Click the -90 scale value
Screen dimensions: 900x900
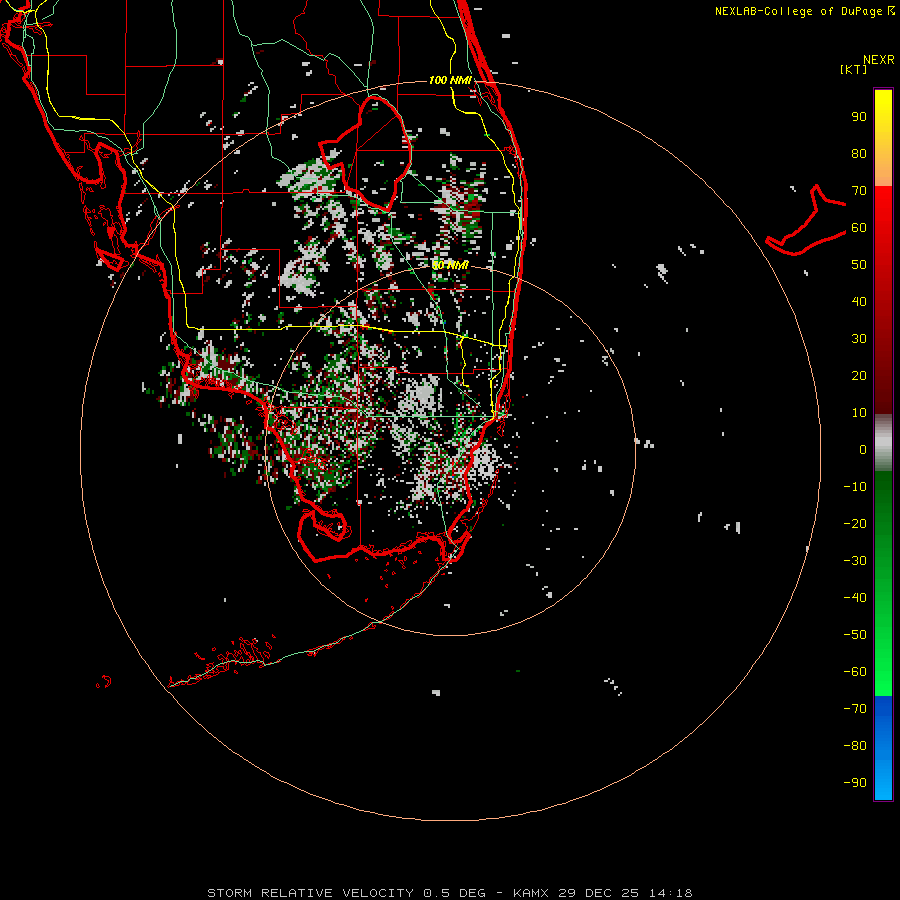pos(855,782)
